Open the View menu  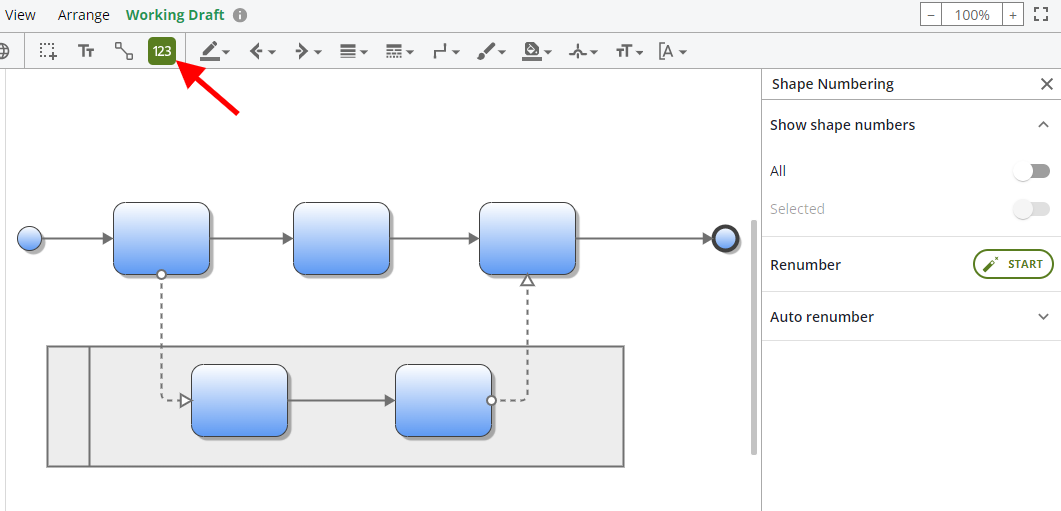[20, 15]
